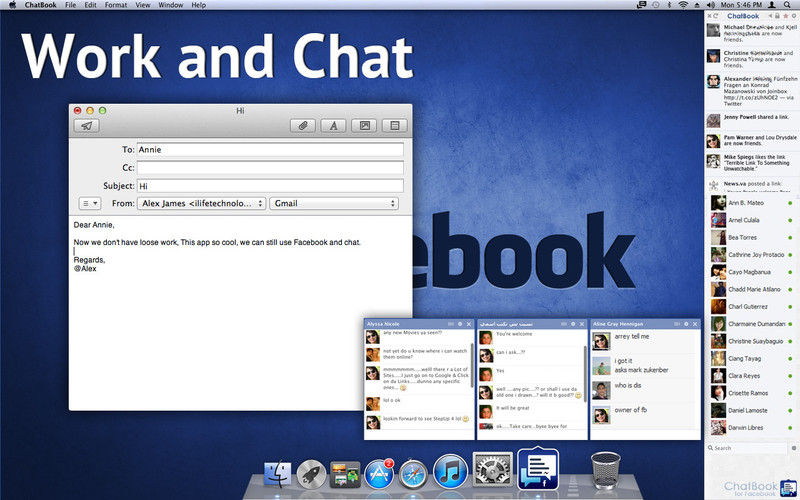Open the Edit menu
The width and height of the screenshot is (800, 500).
pyautogui.click(x=90, y=5)
